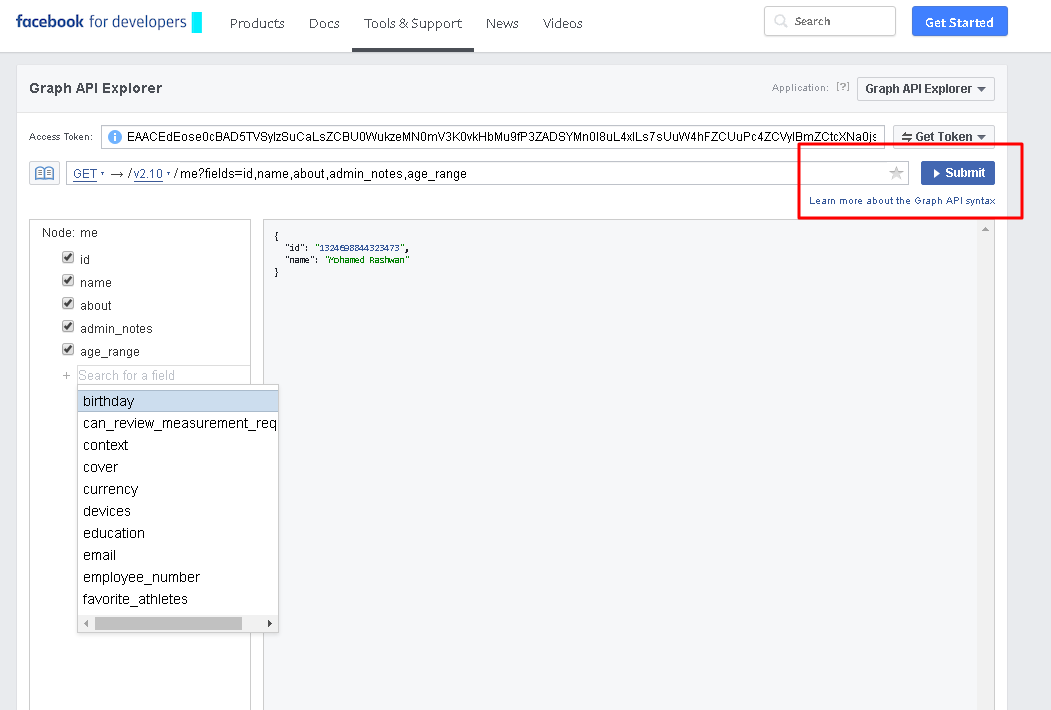Toggle the age_range field checkbox
Screen dimensions: 1051x710
pos(68,350)
